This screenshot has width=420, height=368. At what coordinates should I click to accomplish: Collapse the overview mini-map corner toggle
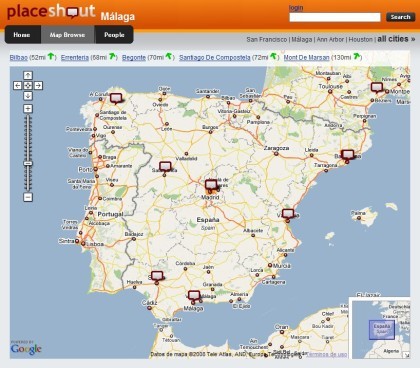pyautogui.click(x=406, y=355)
